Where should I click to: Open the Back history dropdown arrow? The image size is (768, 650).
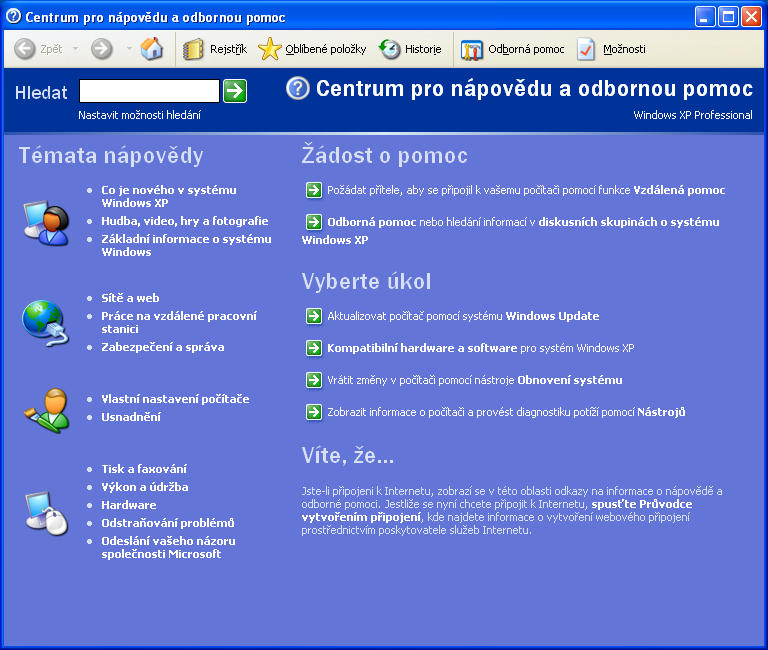[x=75, y=48]
